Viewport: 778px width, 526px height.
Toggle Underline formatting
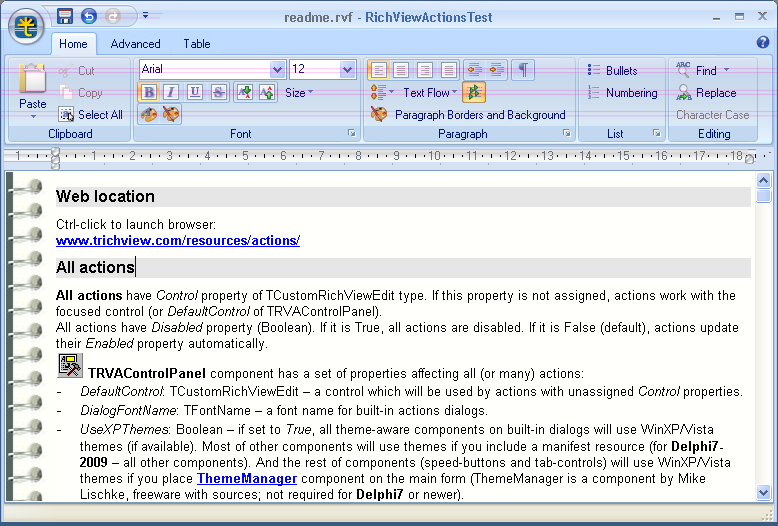(x=195, y=92)
